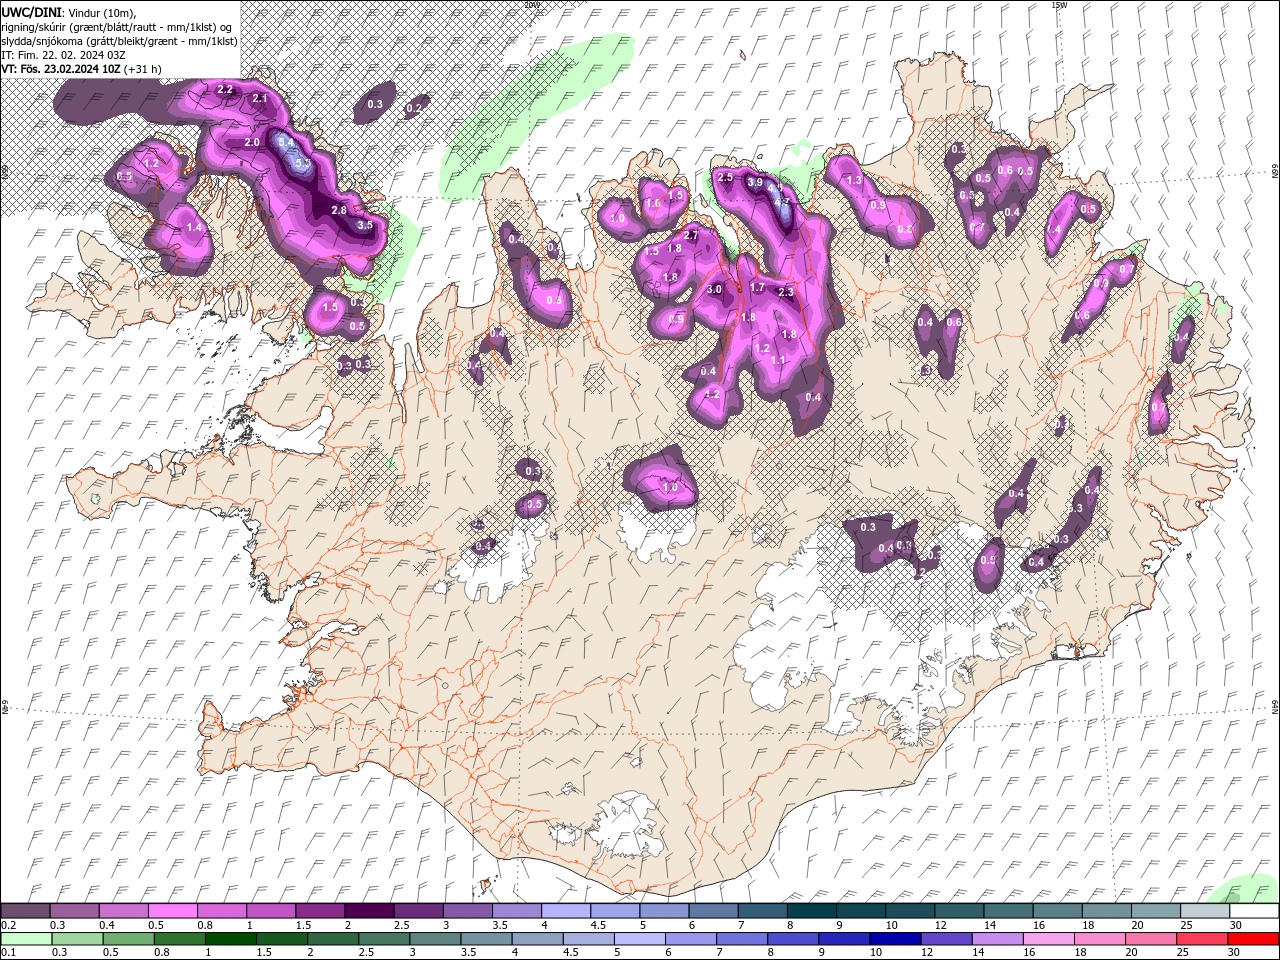Click the 1.6 snowfall value on the map
Image resolution: width=1280 pixels, height=960 pixels.
653,203
